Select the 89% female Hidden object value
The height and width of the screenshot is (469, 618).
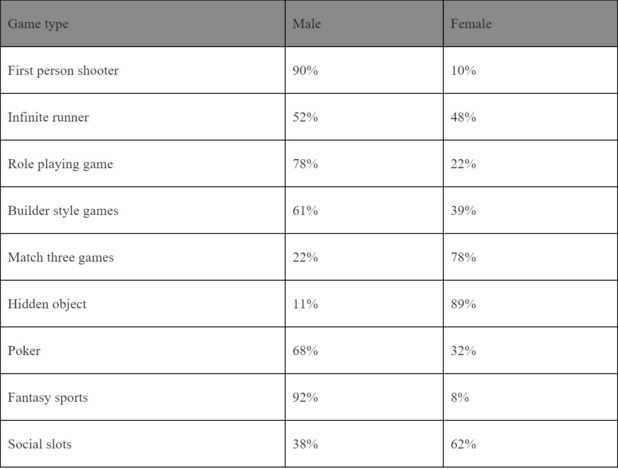pyautogui.click(x=463, y=304)
